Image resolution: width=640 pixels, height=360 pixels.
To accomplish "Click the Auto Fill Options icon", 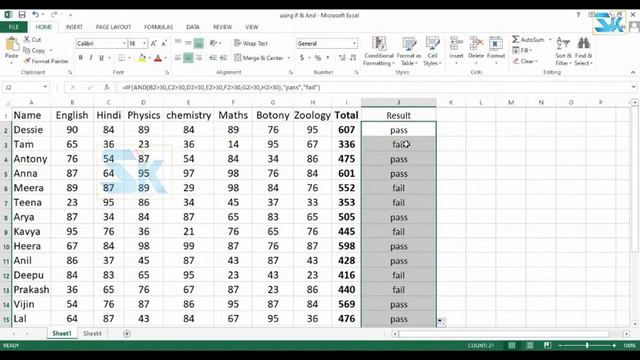I will tap(441, 322).
